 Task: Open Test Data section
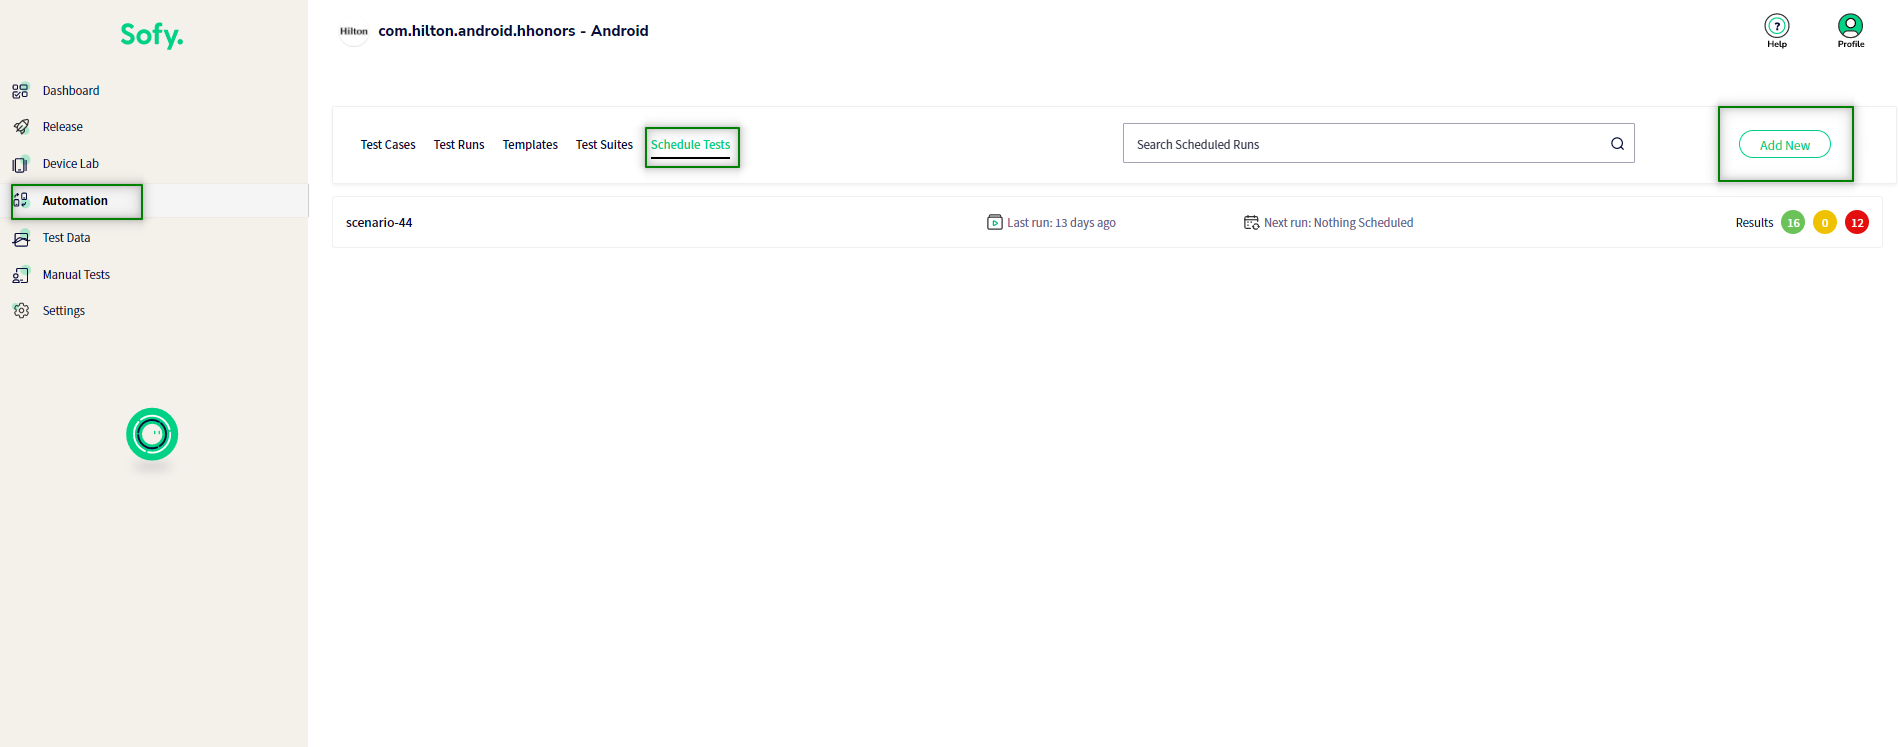(67, 238)
